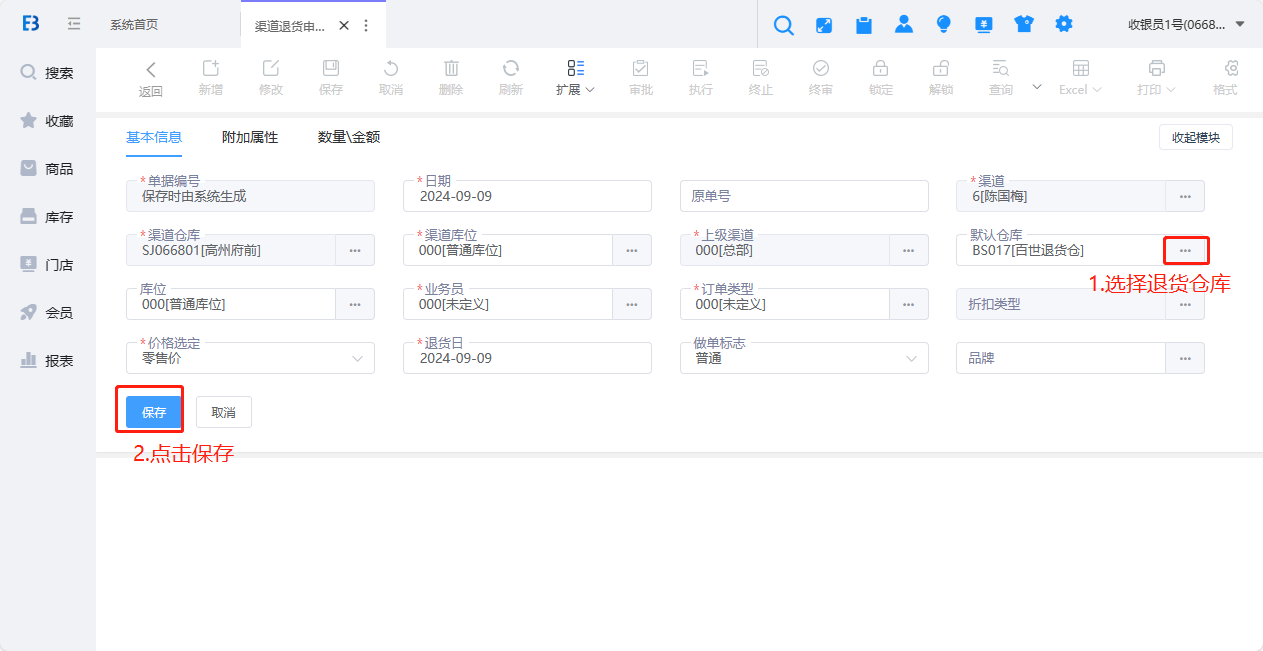
Task: Click the blue 保存 button
Action: pyautogui.click(x=154, y=412)
